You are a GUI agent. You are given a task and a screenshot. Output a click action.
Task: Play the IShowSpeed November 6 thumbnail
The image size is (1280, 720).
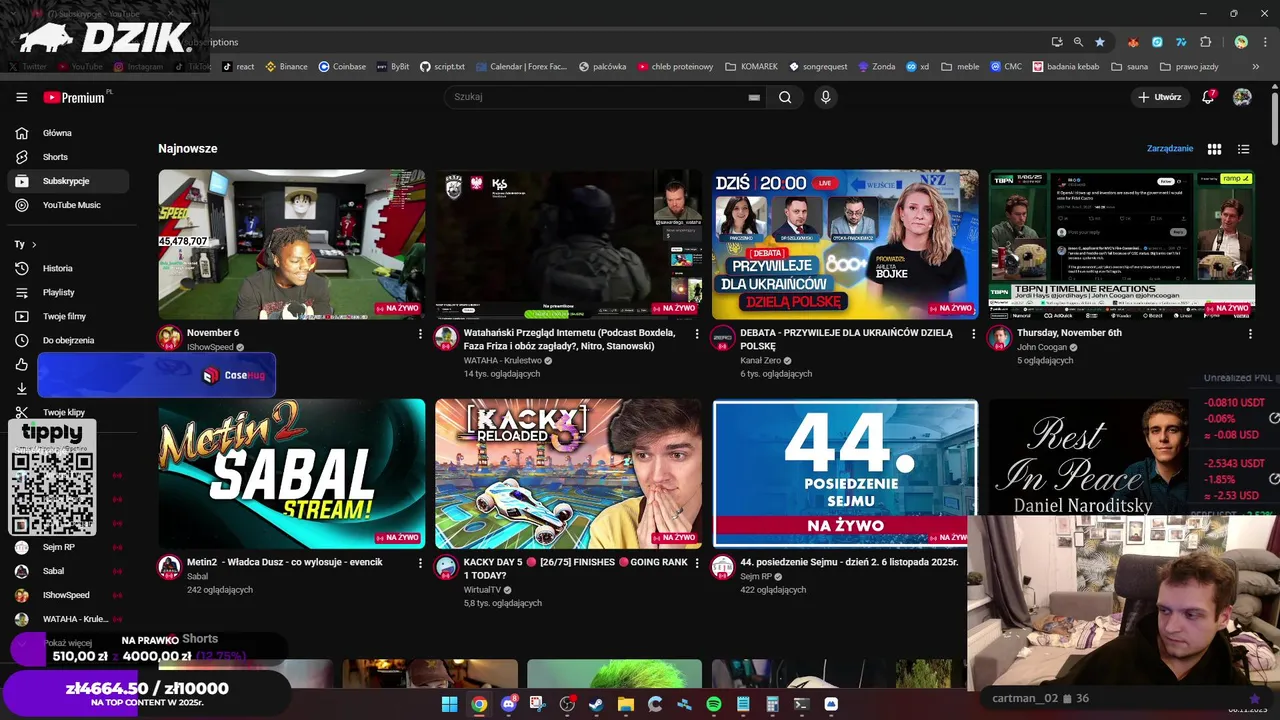tap(291, 244)
